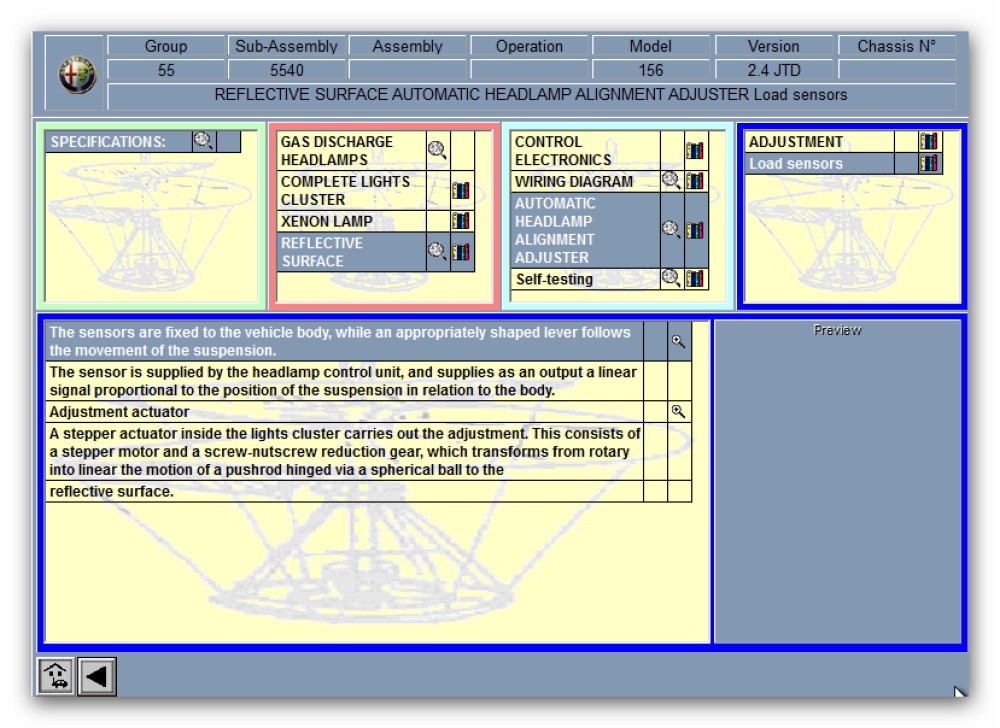The width and height of the screenshot is (1000, 728).
Task: Click the books icon for CONTROL ELECTRONICS
Action: point(695,151)
